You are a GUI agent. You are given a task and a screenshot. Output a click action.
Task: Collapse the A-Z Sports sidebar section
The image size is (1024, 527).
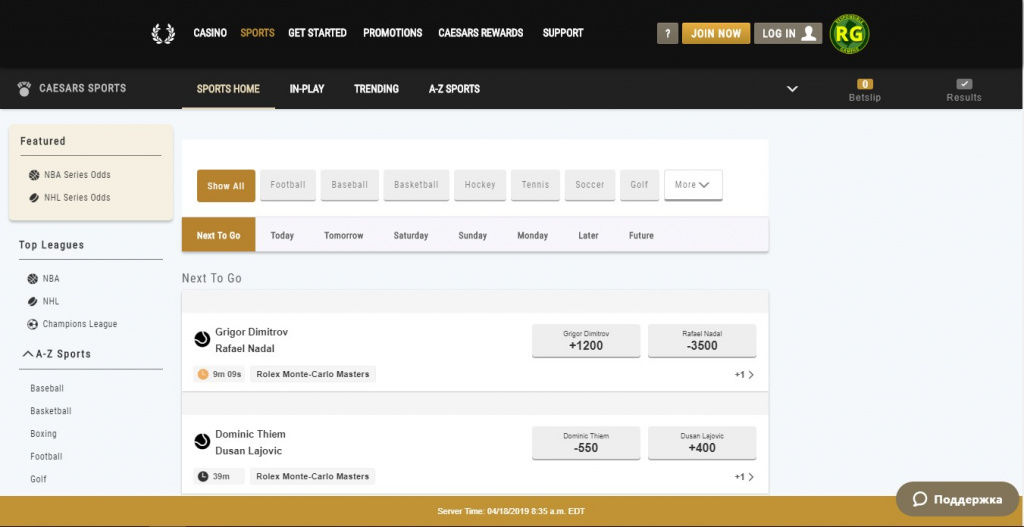pos(57,354)
